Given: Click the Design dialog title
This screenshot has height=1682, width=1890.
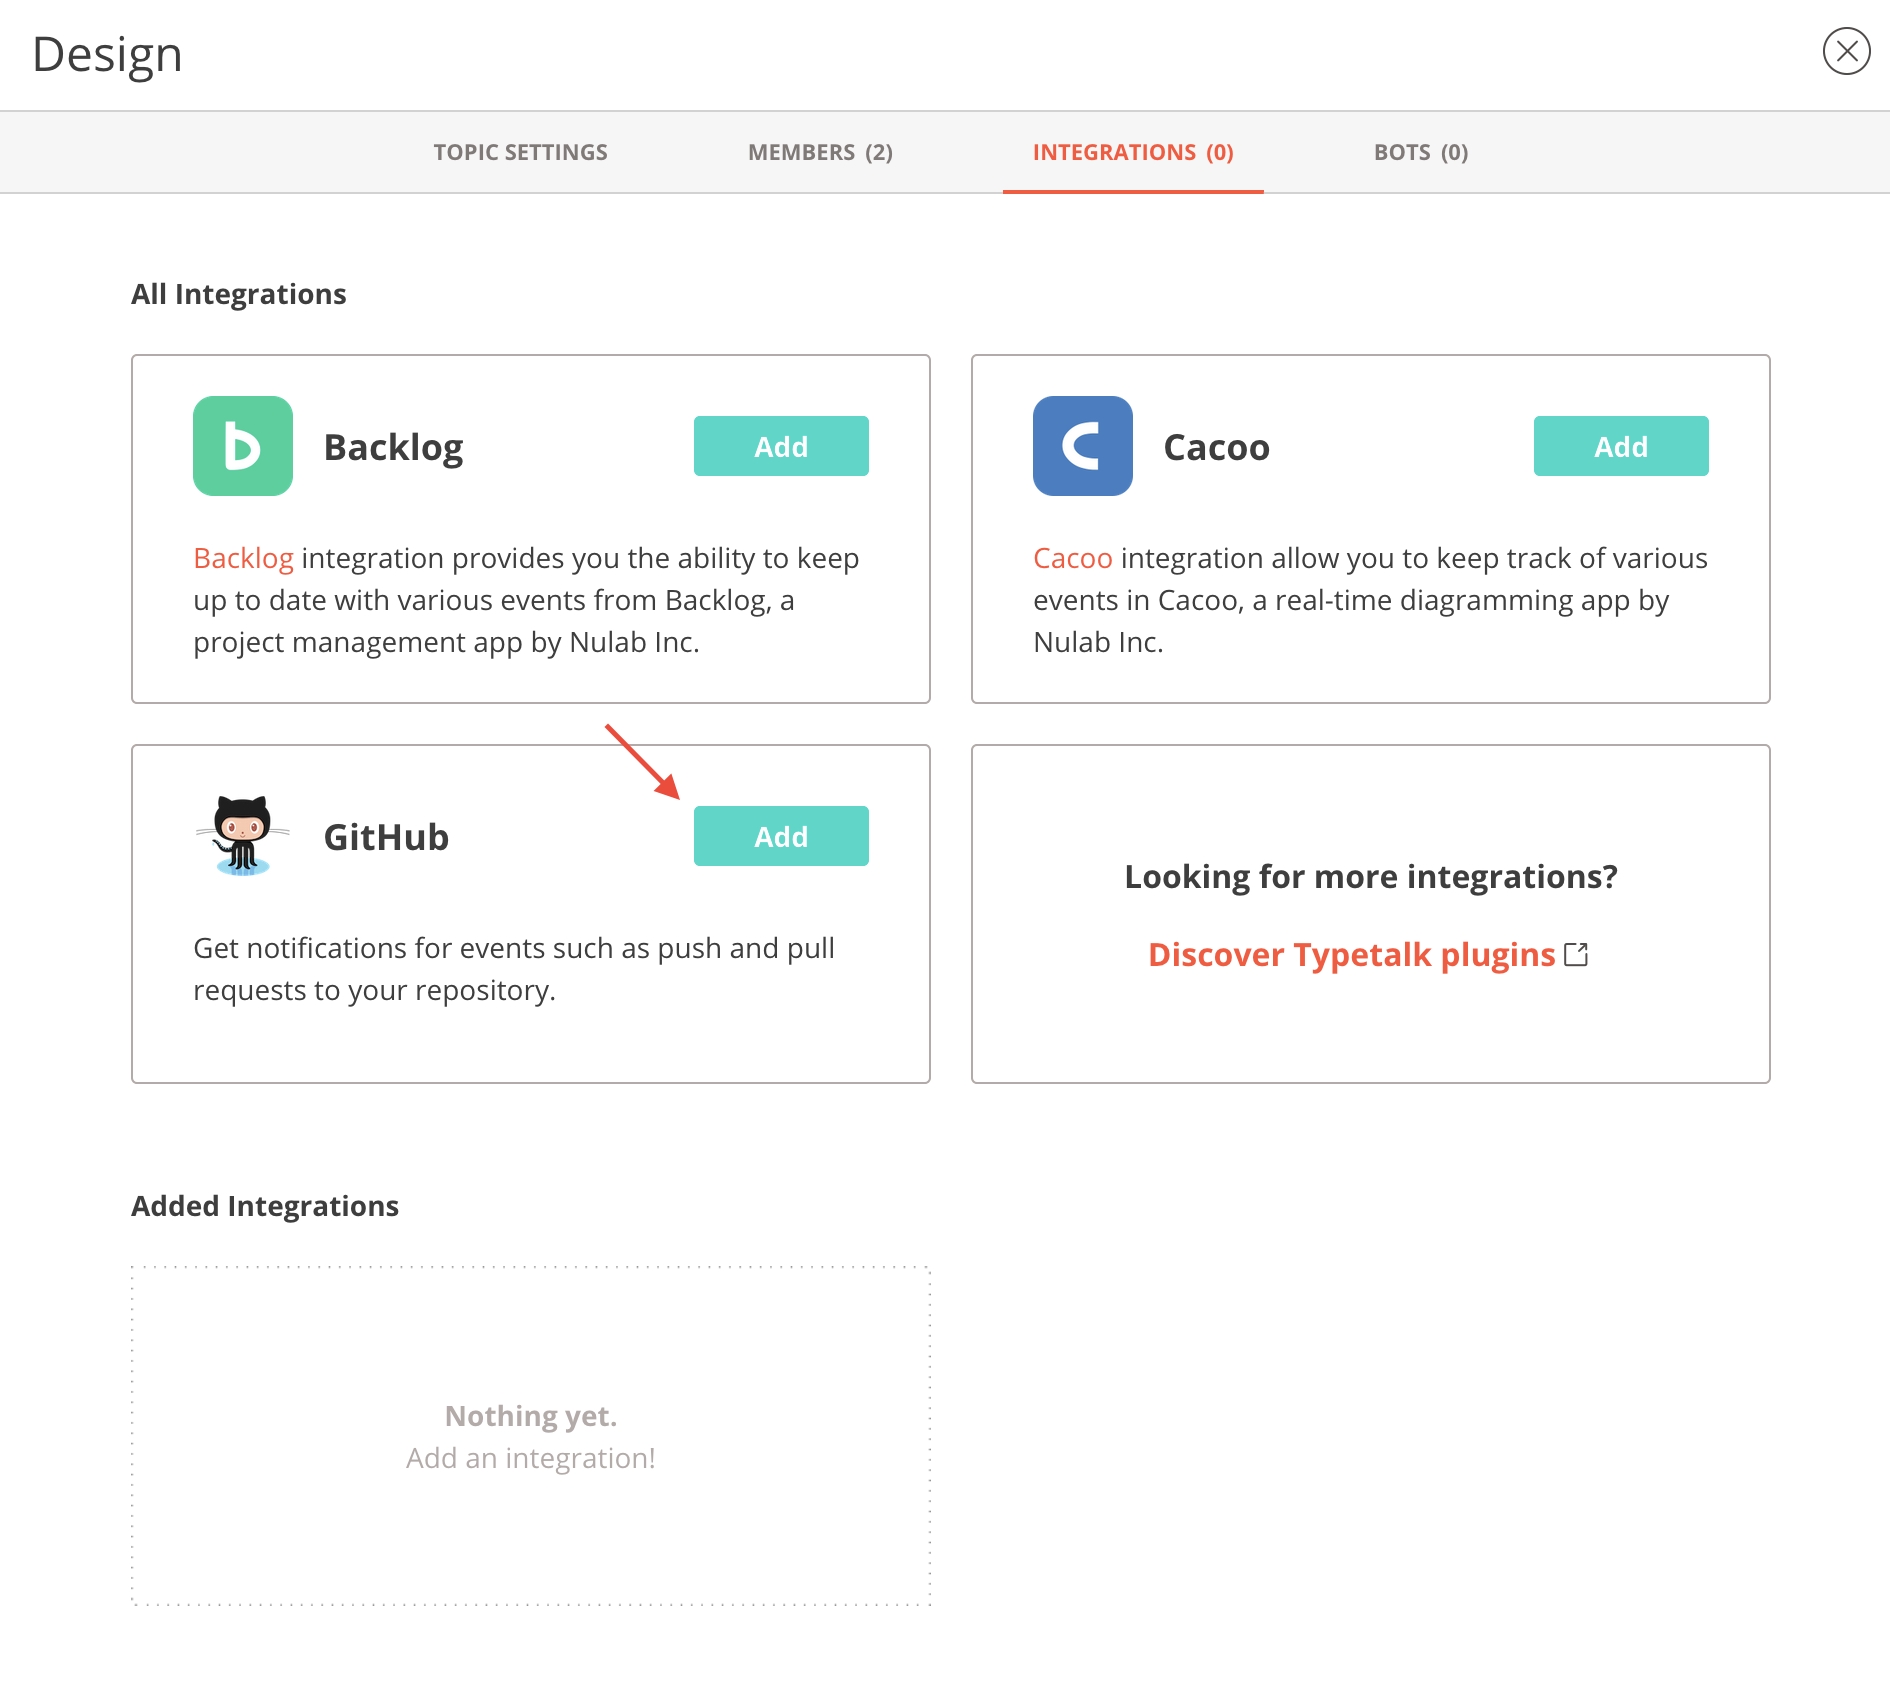Looking at the screenshot, I should coord(107,55).
